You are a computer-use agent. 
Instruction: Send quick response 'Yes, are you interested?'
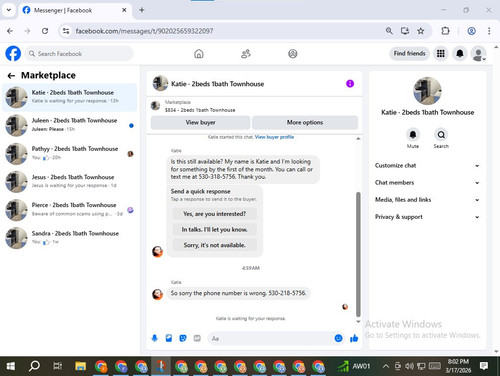coord(214,214)
